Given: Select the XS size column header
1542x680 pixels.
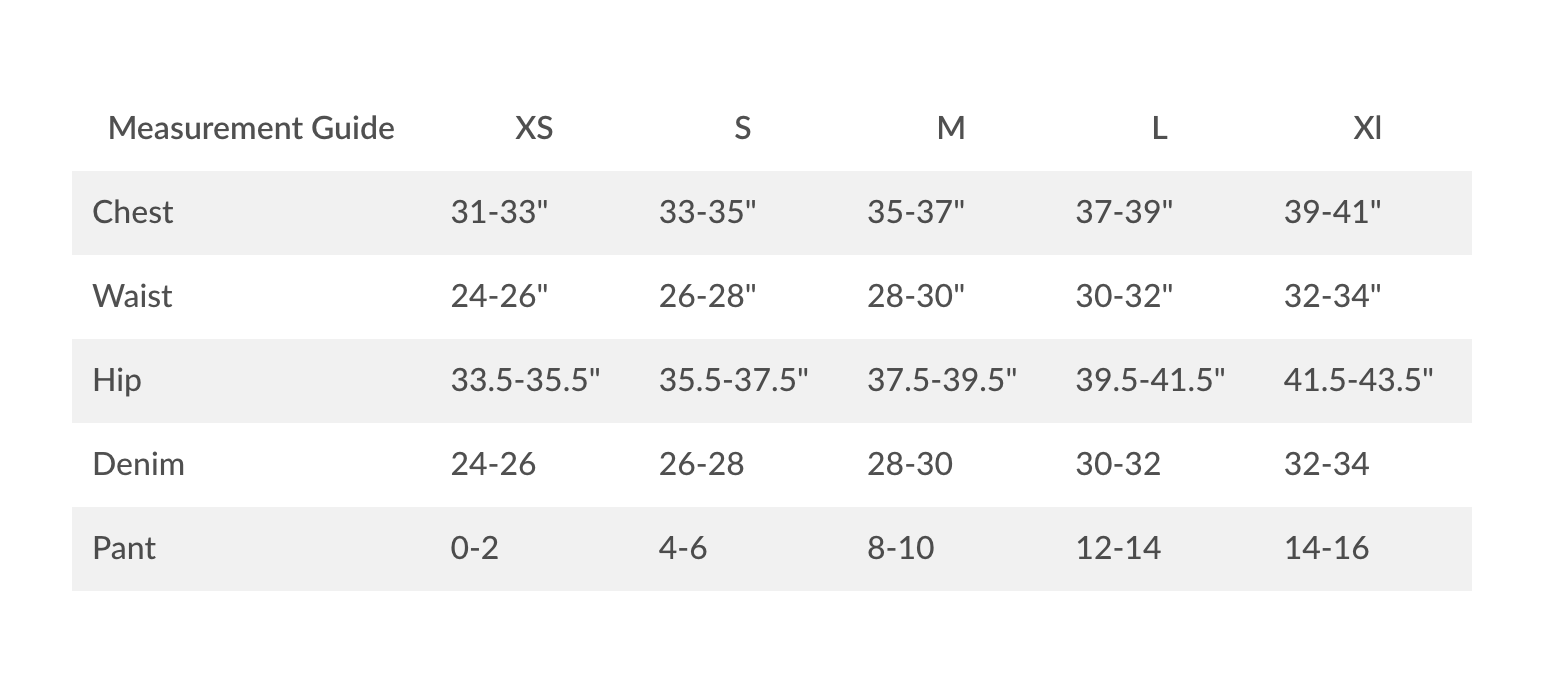Looking at the screenshot, I should coord(534,128).
